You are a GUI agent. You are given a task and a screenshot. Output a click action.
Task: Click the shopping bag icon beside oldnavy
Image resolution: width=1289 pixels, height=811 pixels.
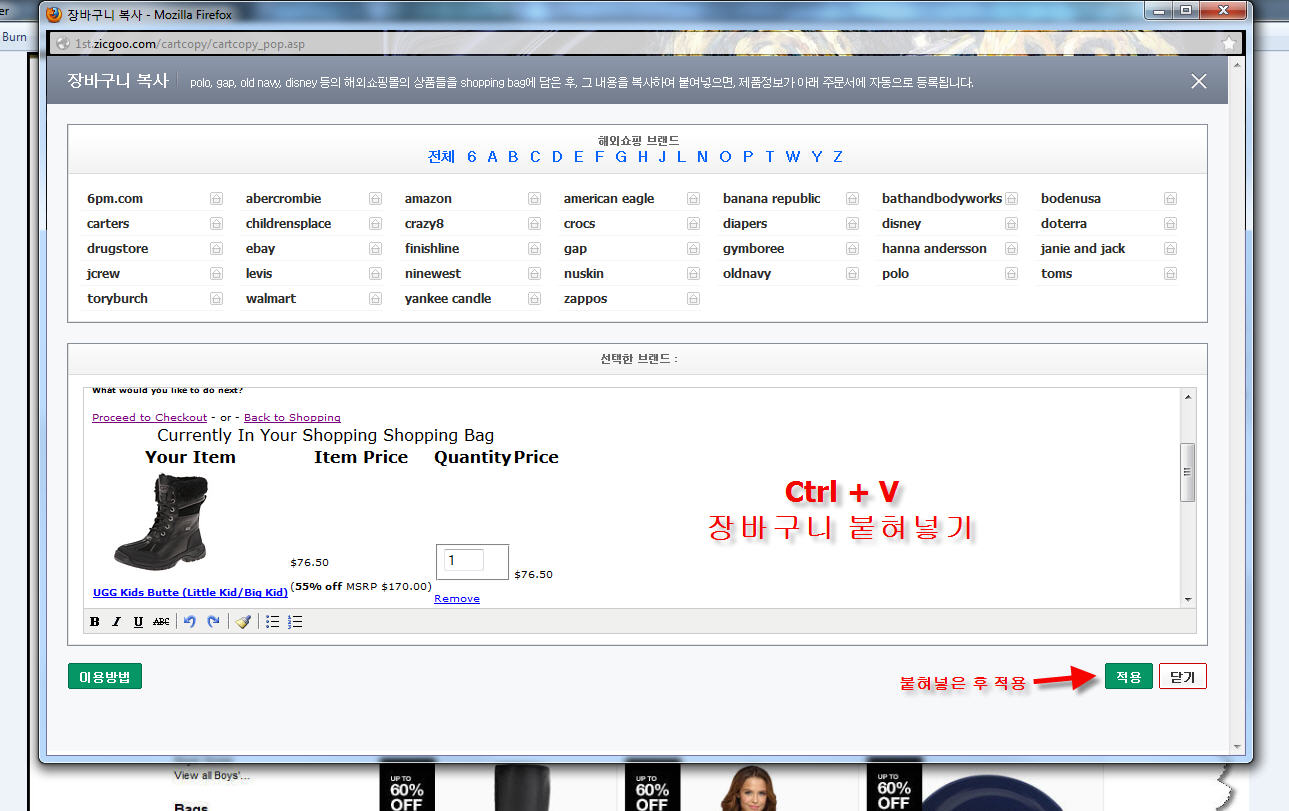click(852, 274)
